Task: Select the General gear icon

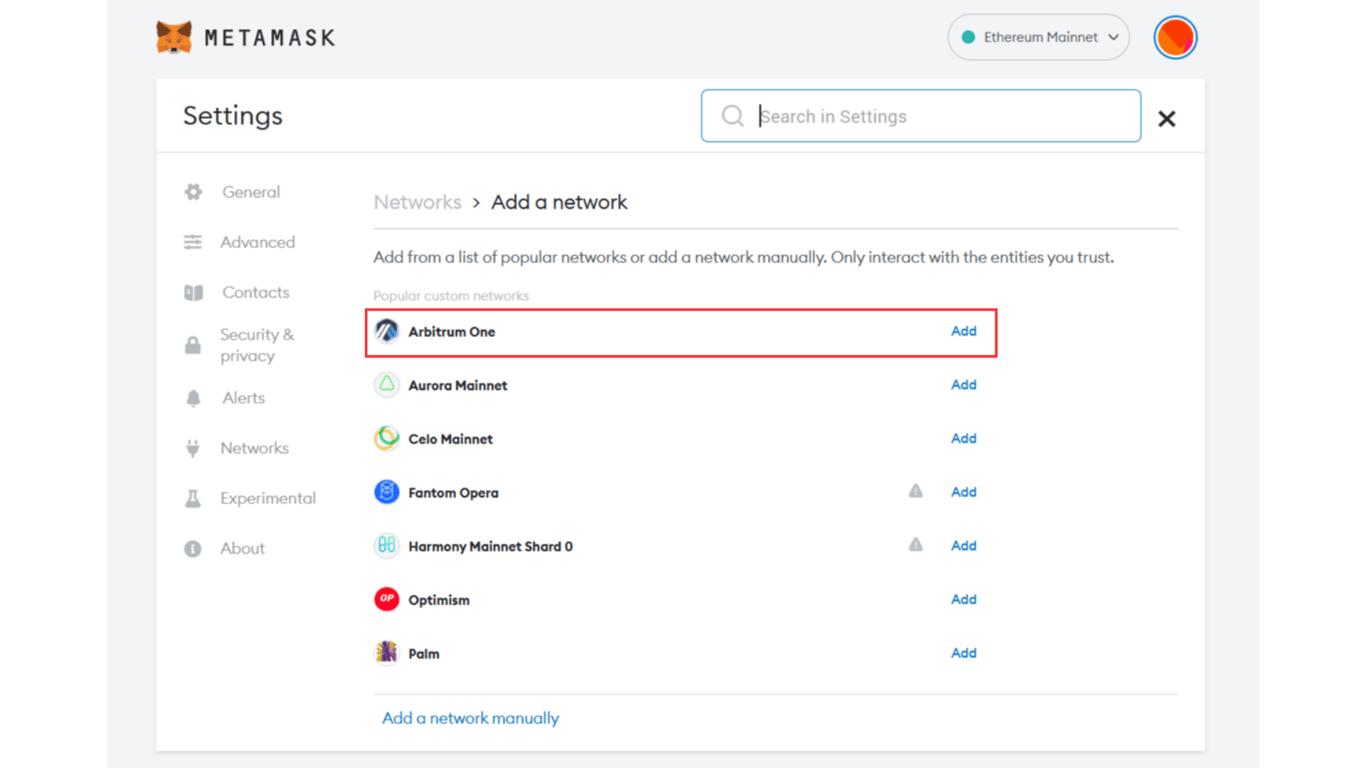Action: tap(192, 191)
